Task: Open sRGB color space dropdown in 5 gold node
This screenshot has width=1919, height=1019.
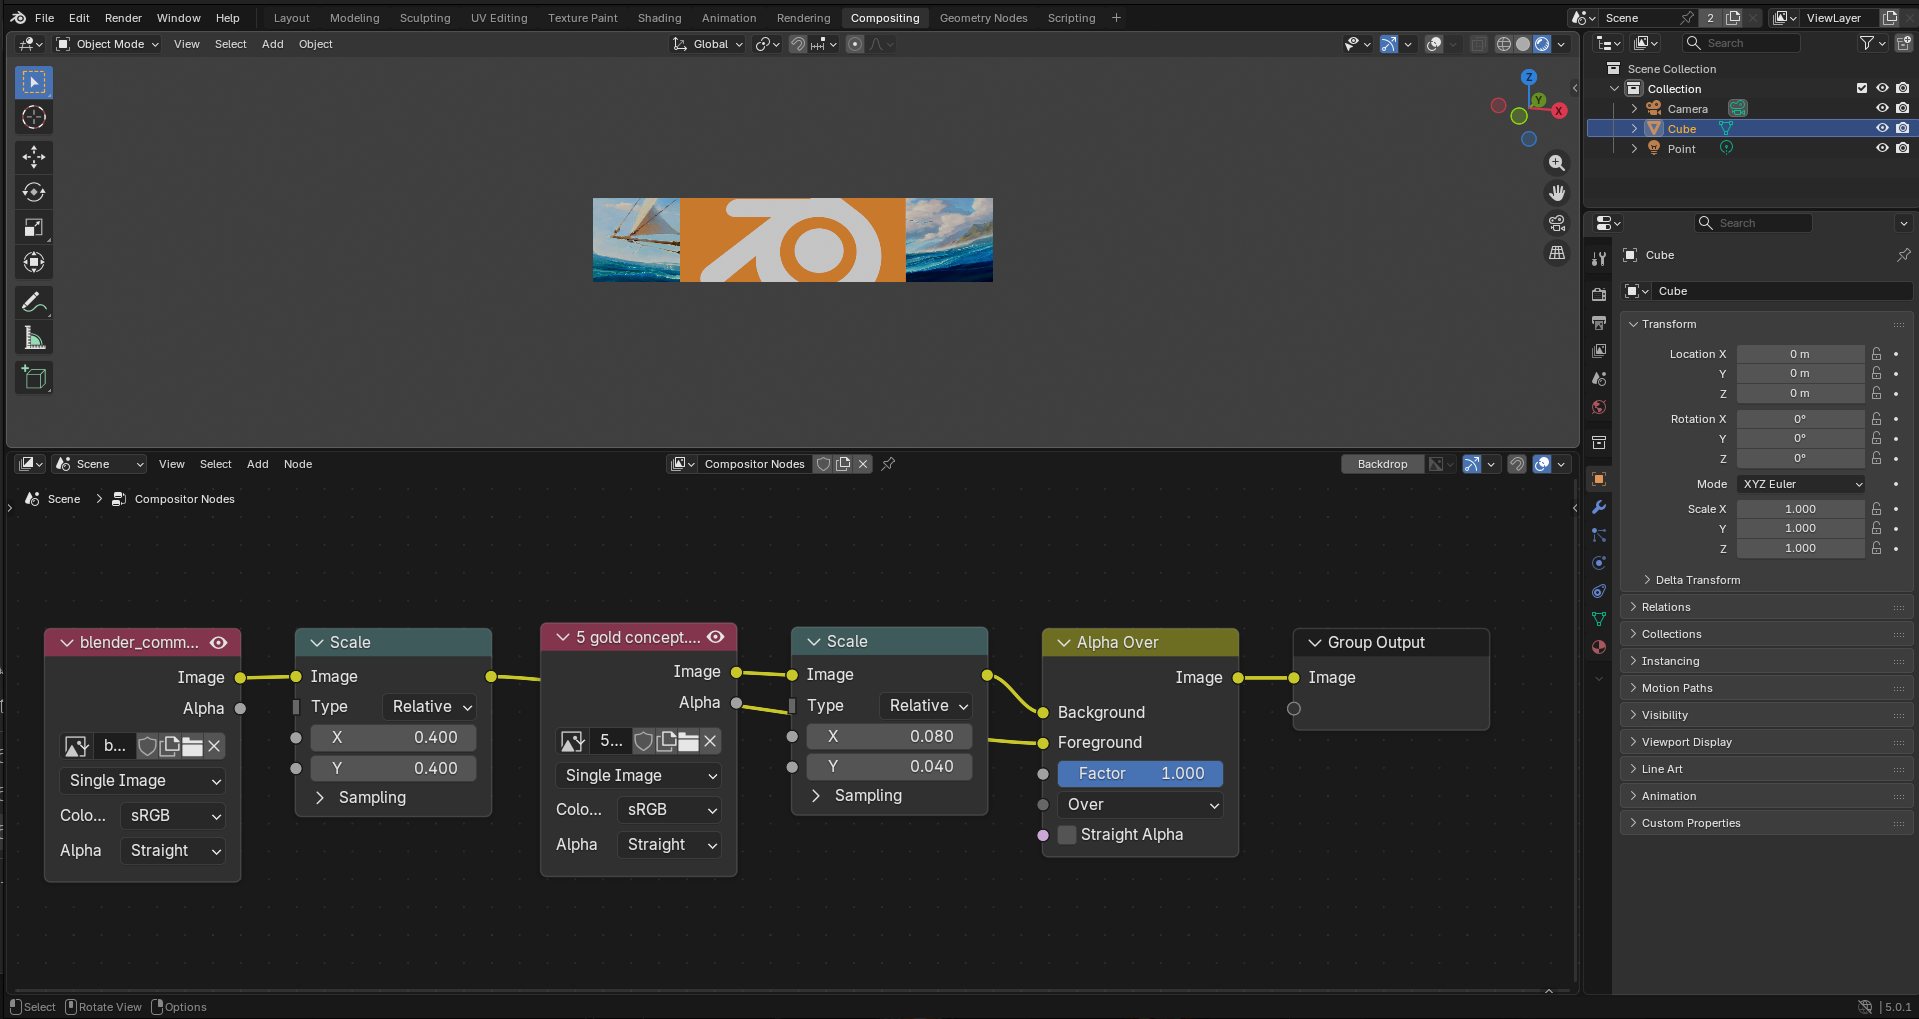Action: [x=670, y=810]
